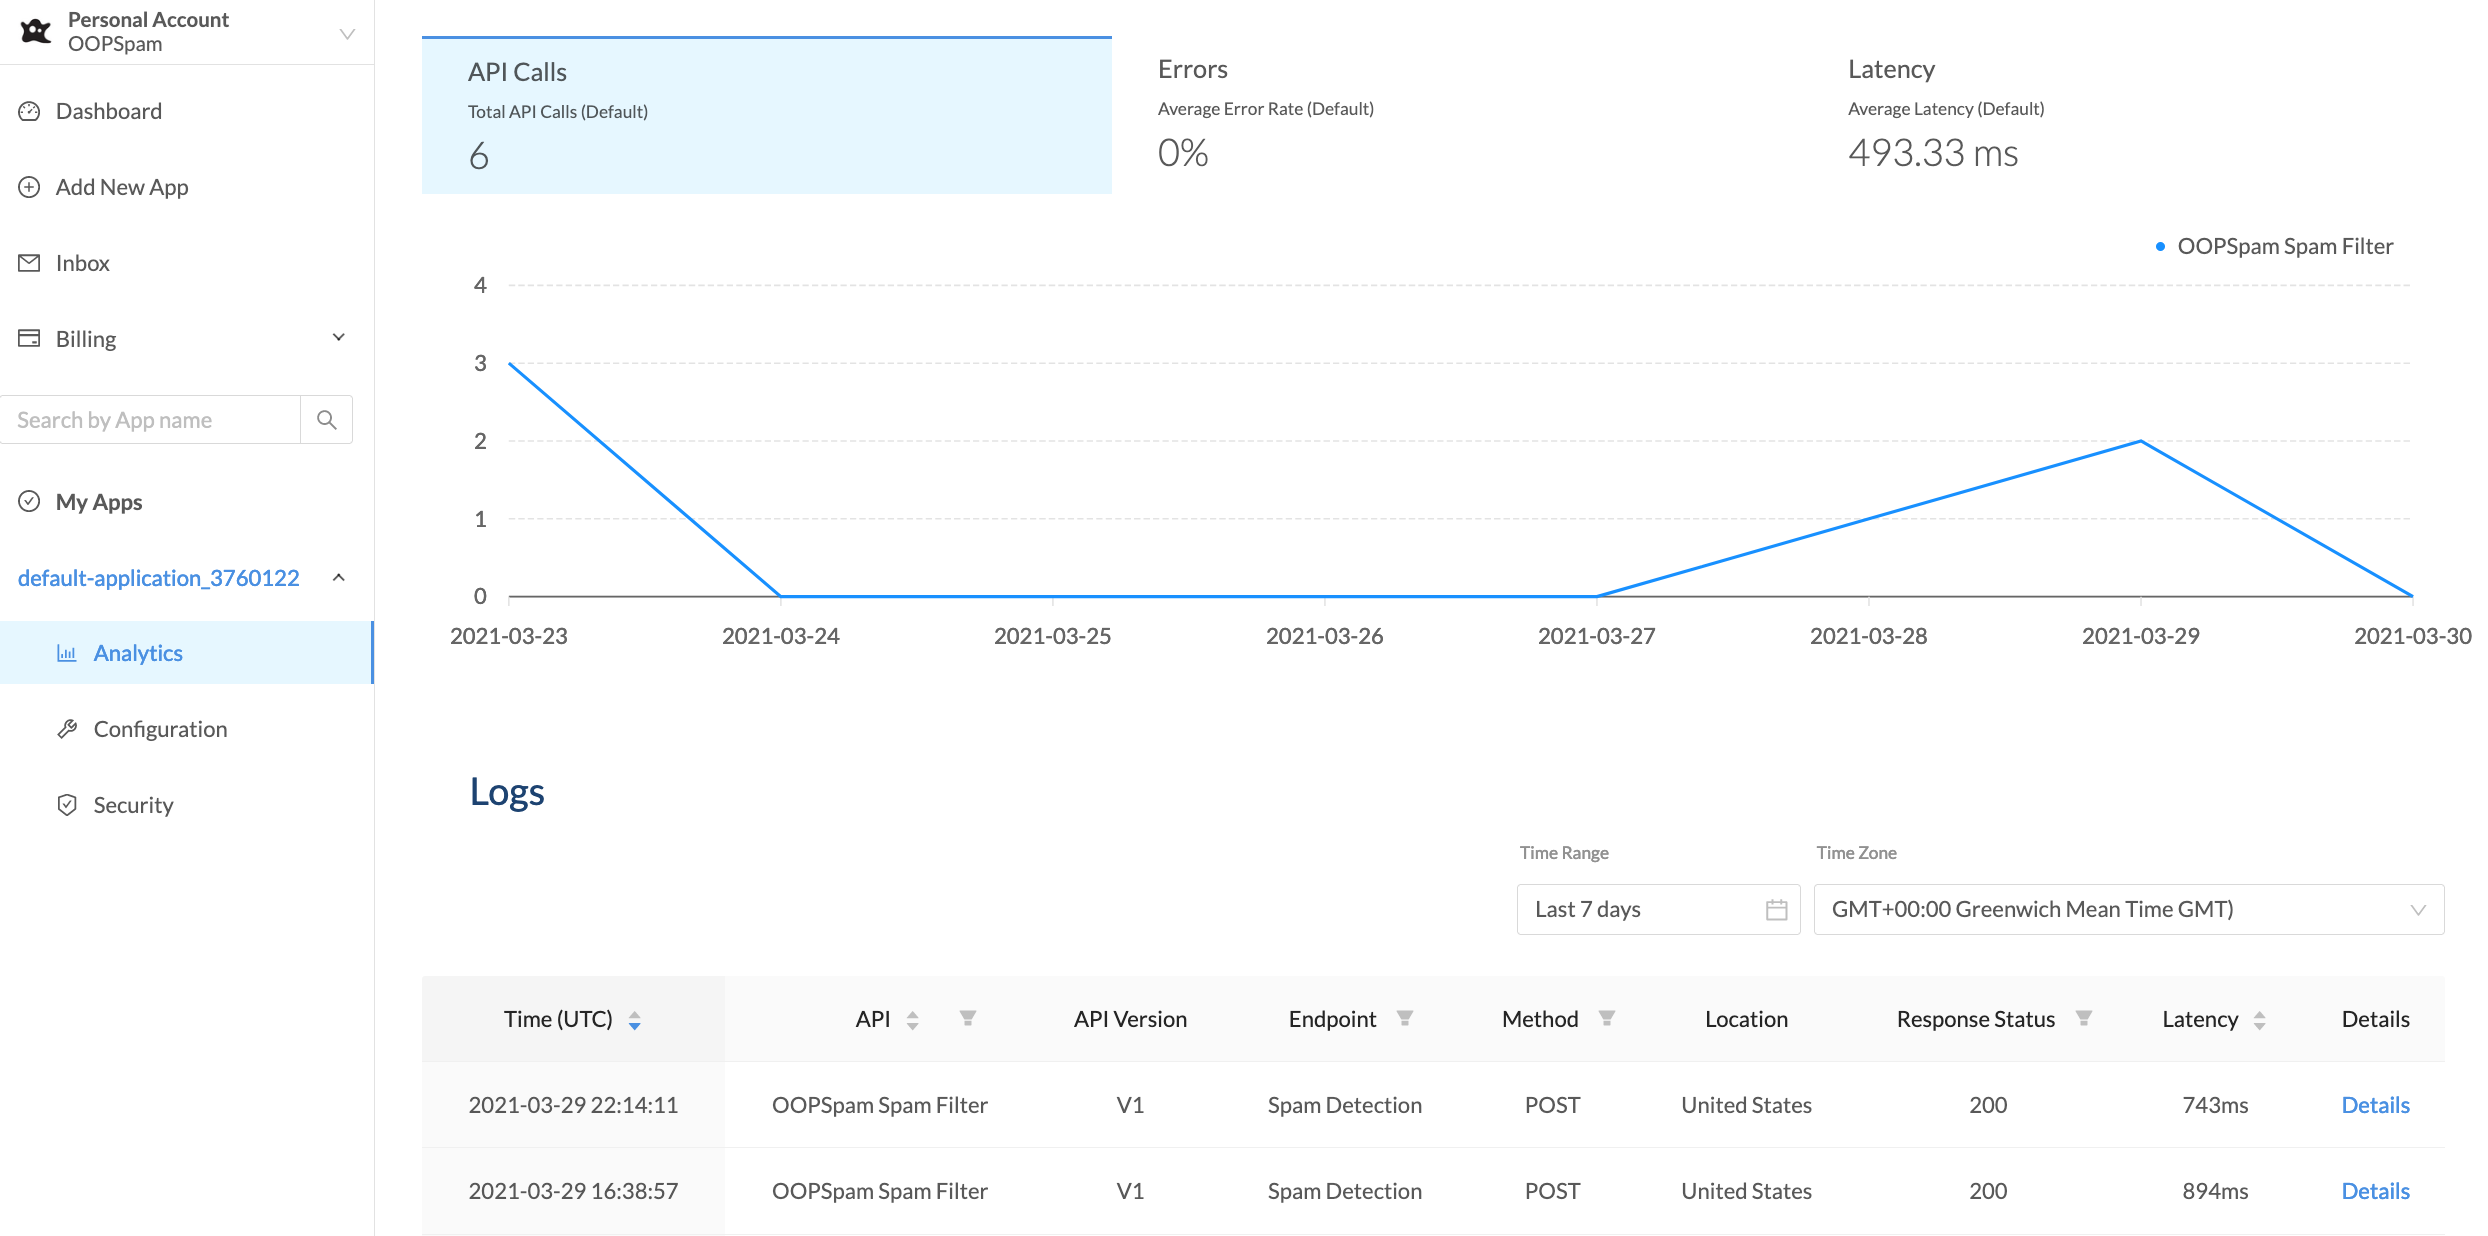Switch to the Errors metric tab

1457,115
